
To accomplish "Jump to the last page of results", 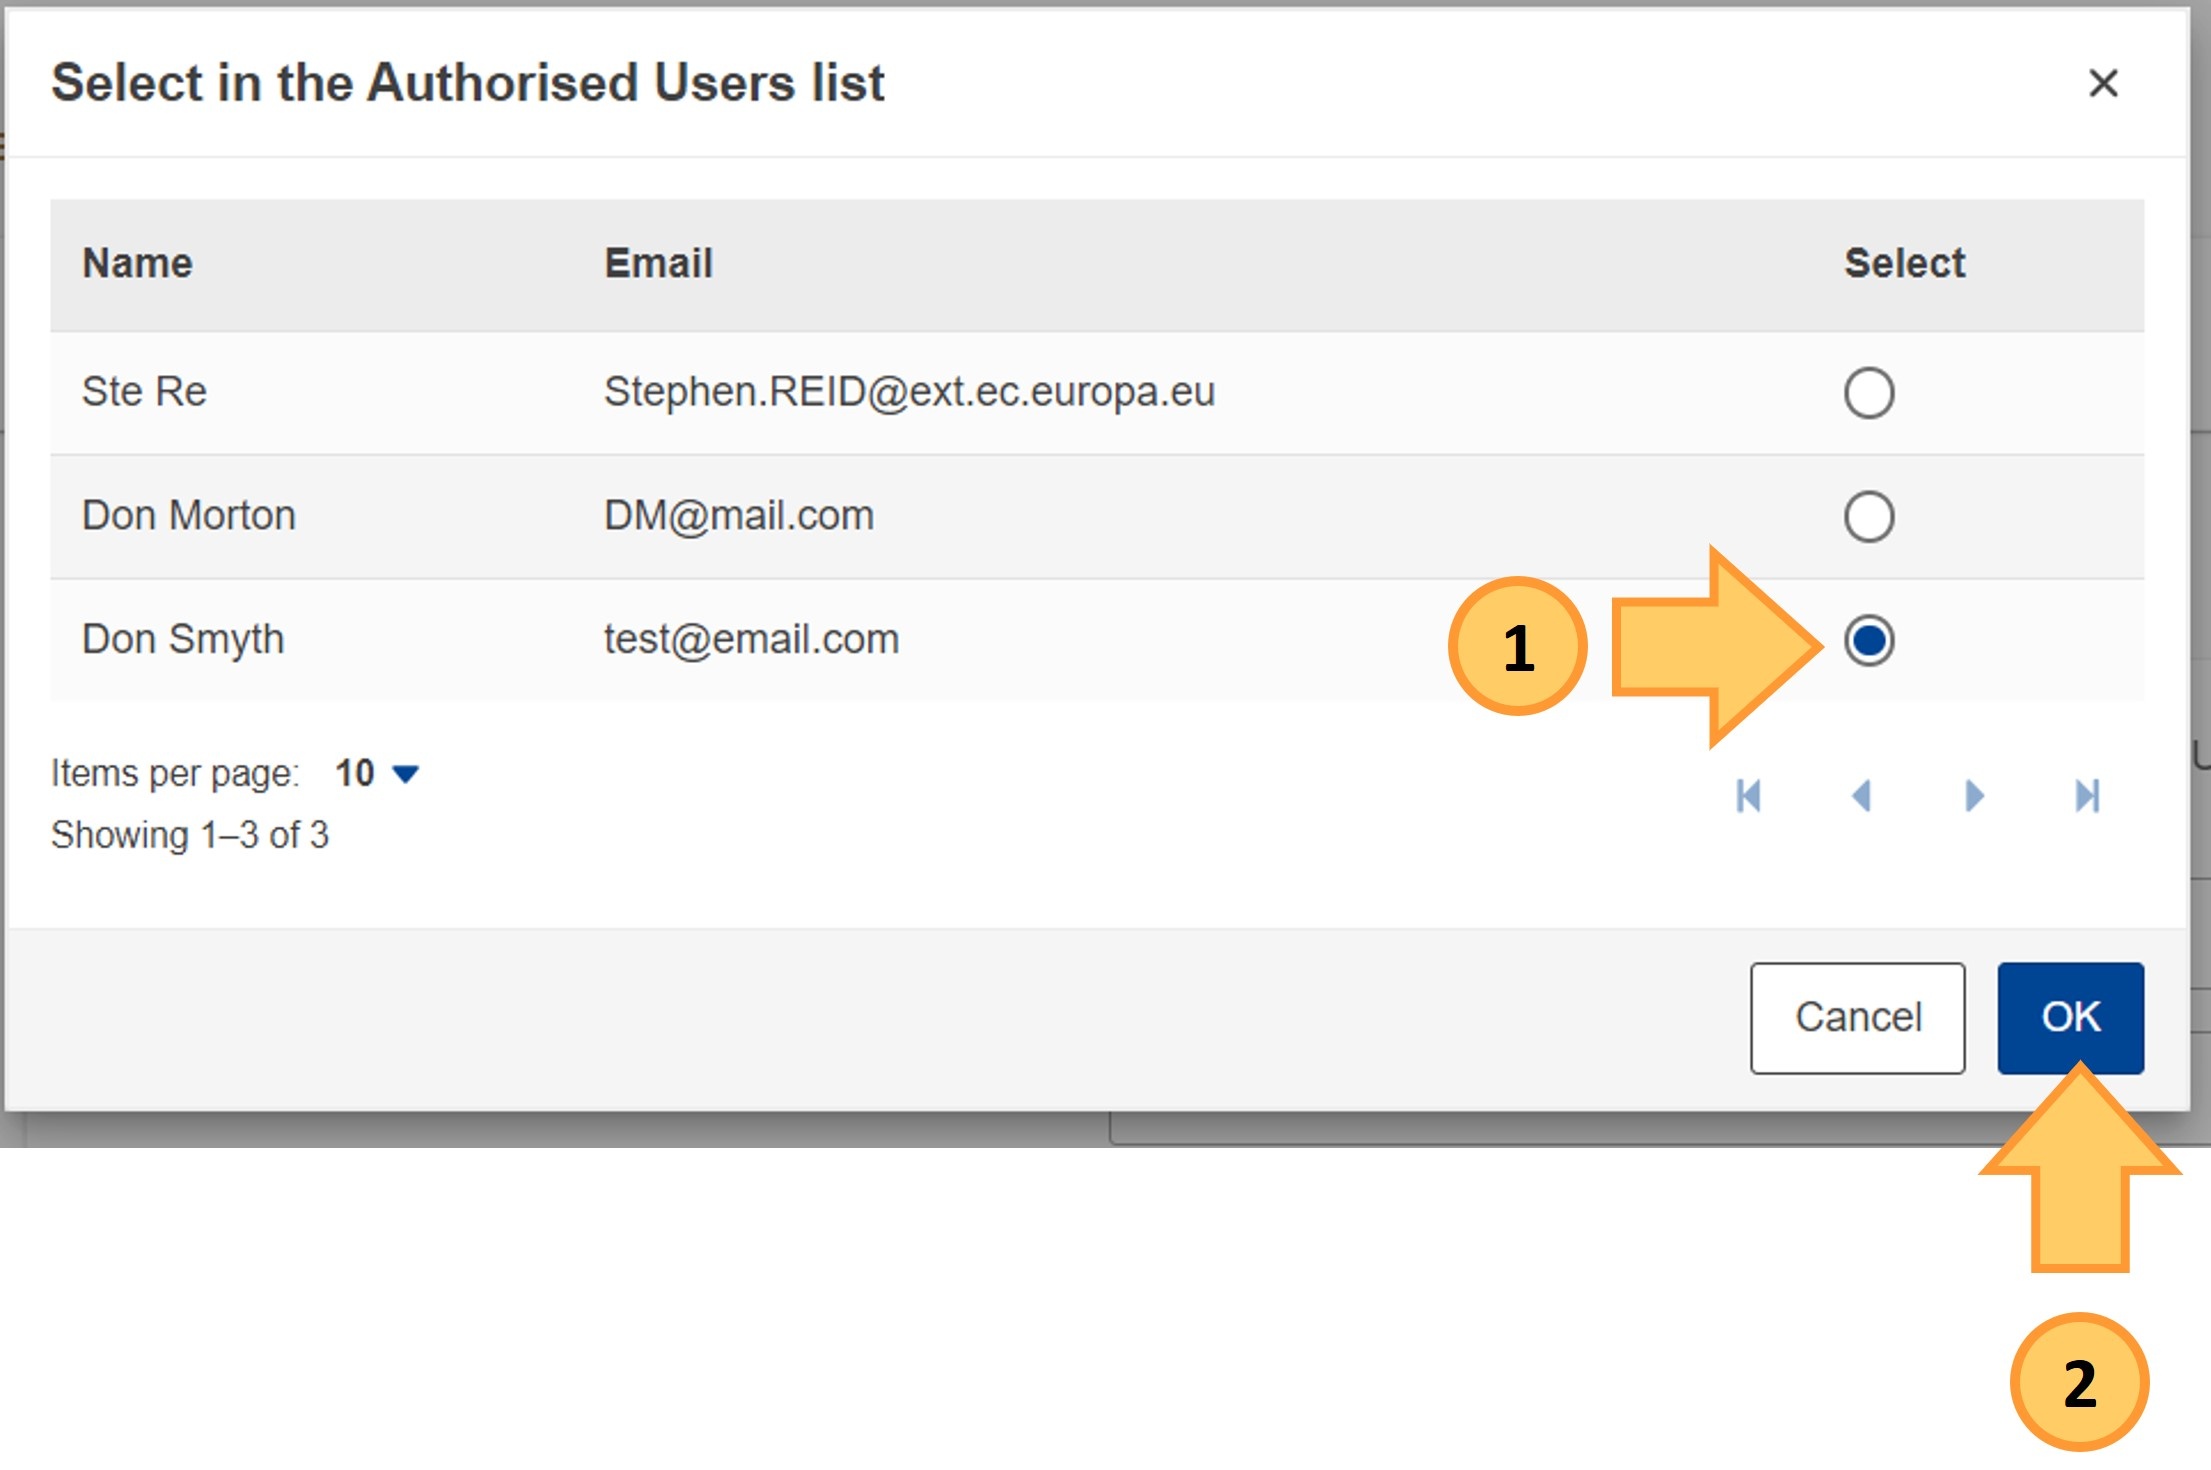I will [2087, 796].
